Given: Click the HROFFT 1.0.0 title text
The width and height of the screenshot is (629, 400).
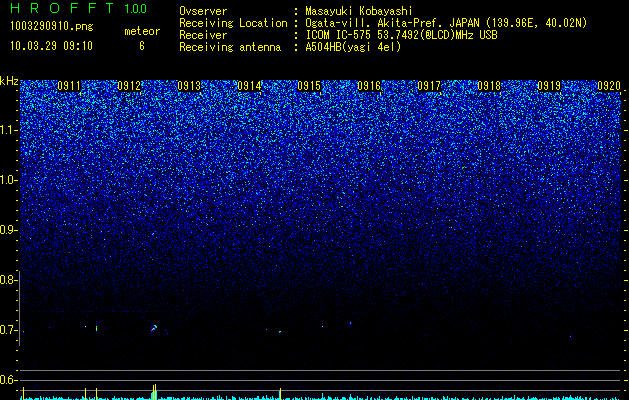Looking at the screenshot, I should 79,8.
